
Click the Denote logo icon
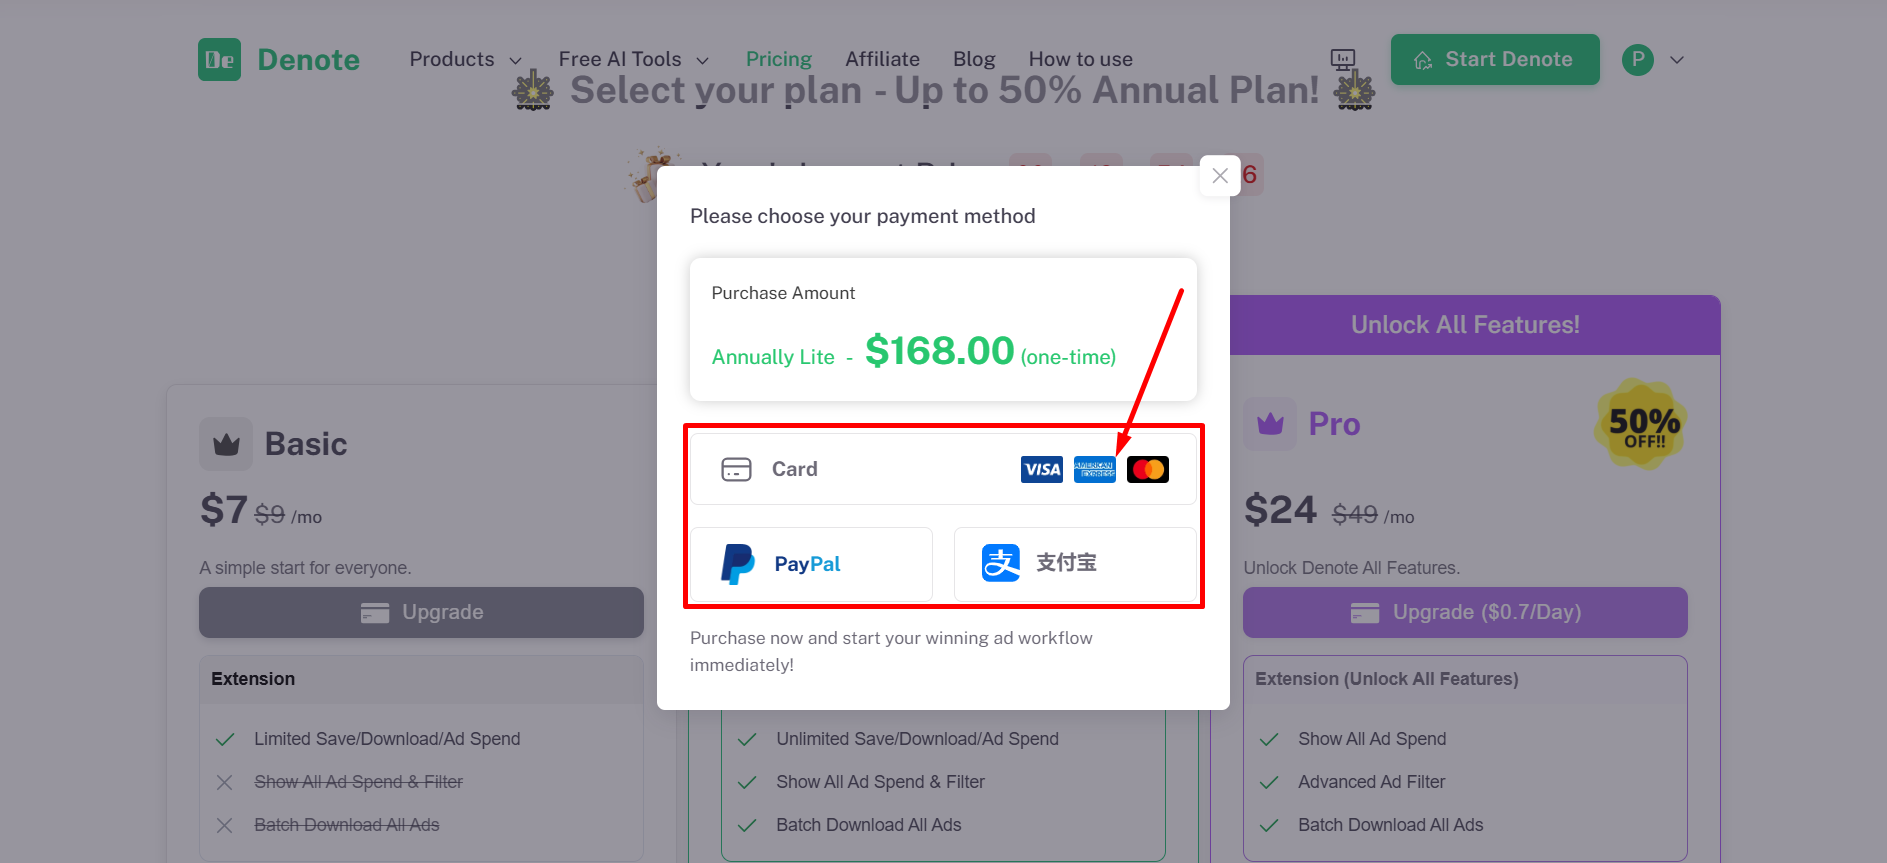click(x=219, y=60)
